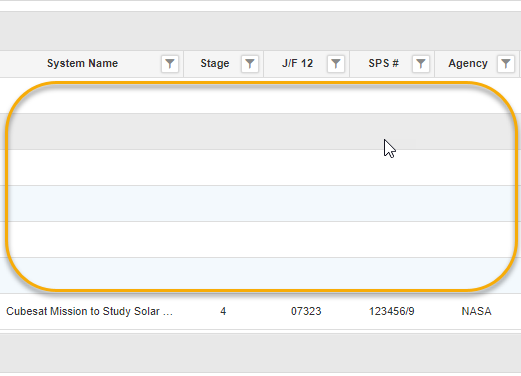Select the Cubesat Mission to Study Solar row
Image resolution: width=521 pixels, height=376 pixels.
260,311
